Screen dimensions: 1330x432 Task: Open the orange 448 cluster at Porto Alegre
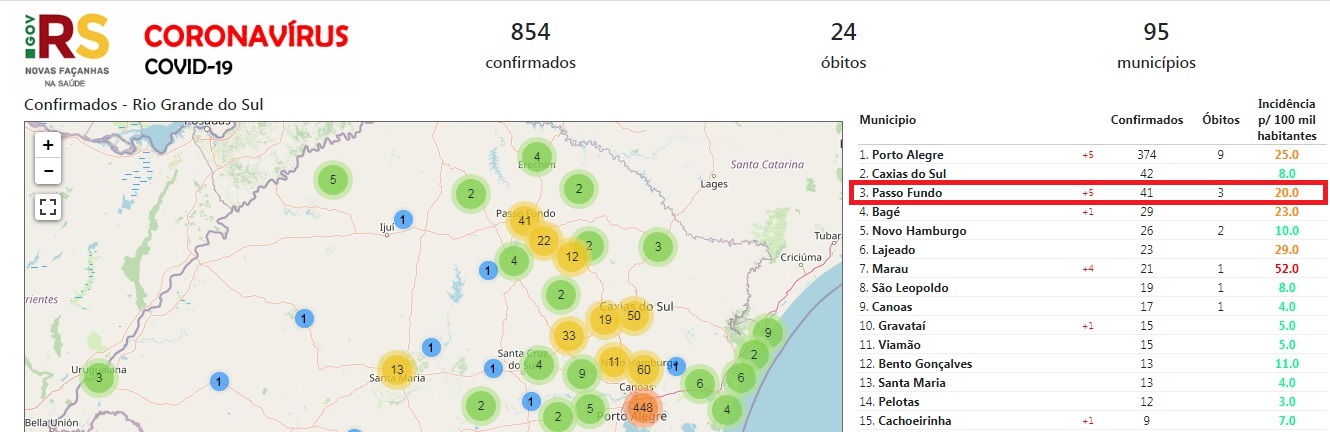(642, 408)
